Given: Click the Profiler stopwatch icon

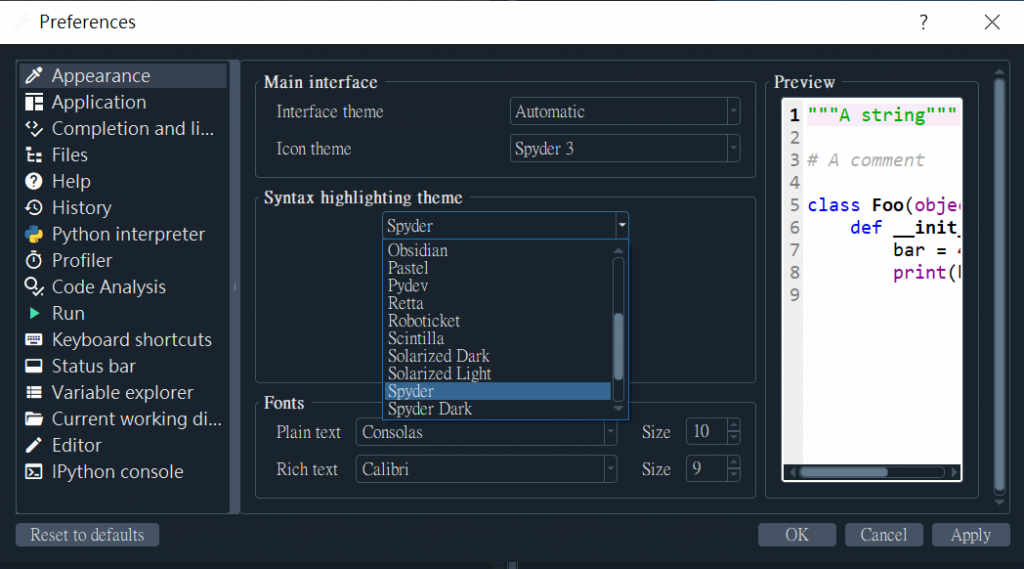Looking at the screenshot, I should (34, 260).
